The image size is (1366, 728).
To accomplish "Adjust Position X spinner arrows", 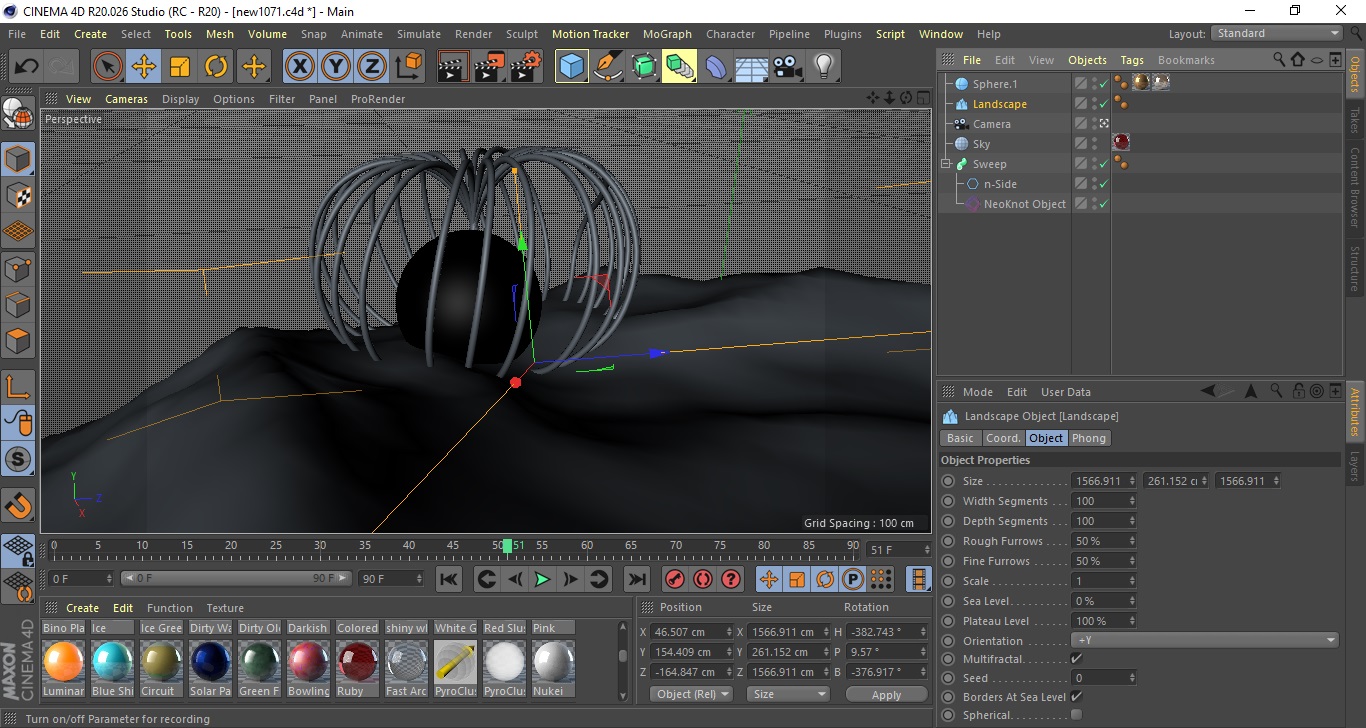I will tap(728, 632).
